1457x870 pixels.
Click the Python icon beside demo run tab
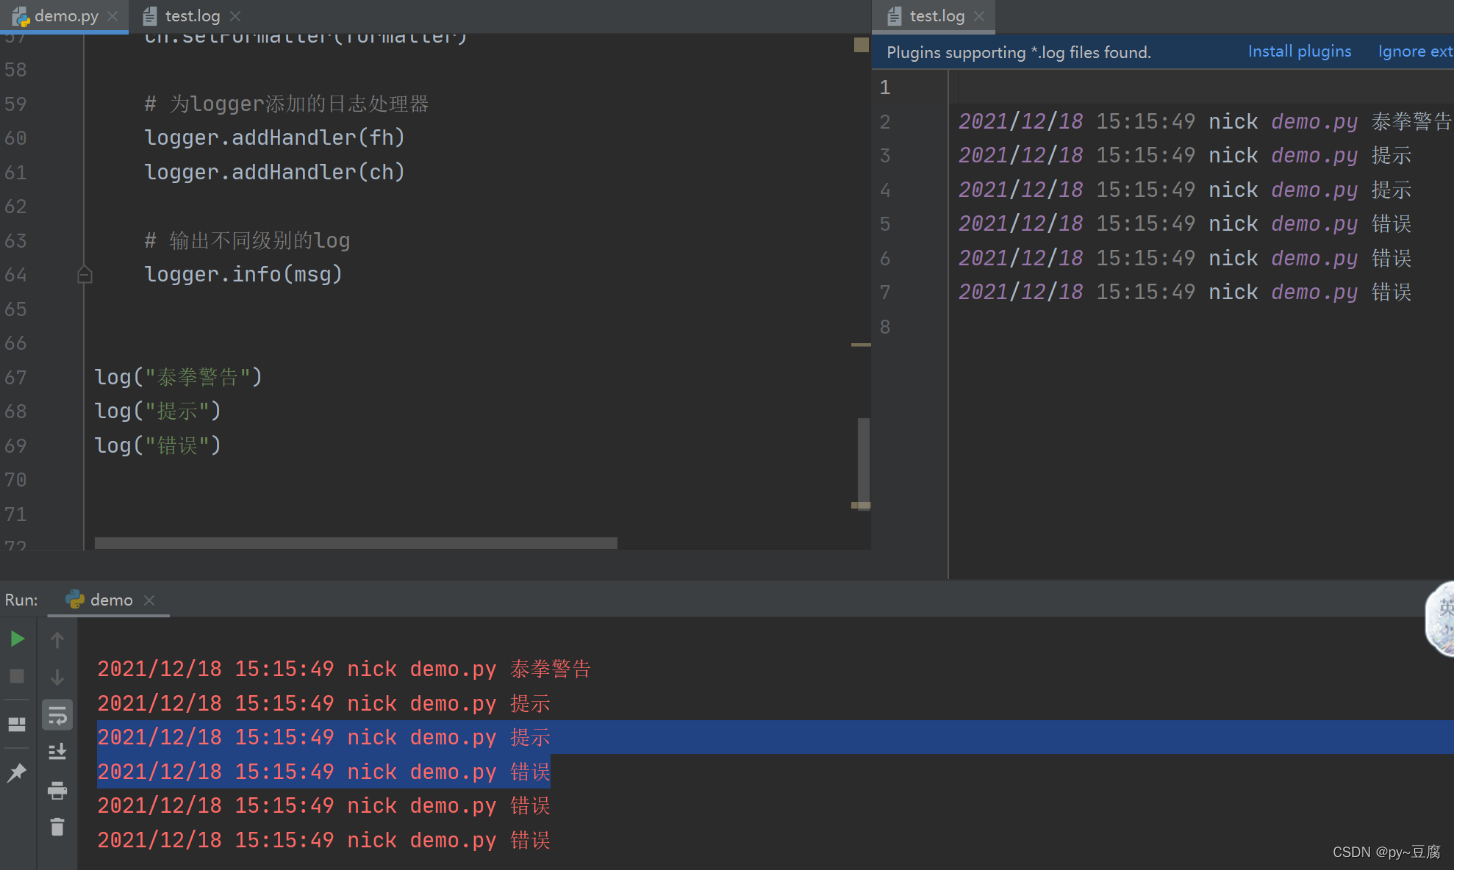[74, 599]
